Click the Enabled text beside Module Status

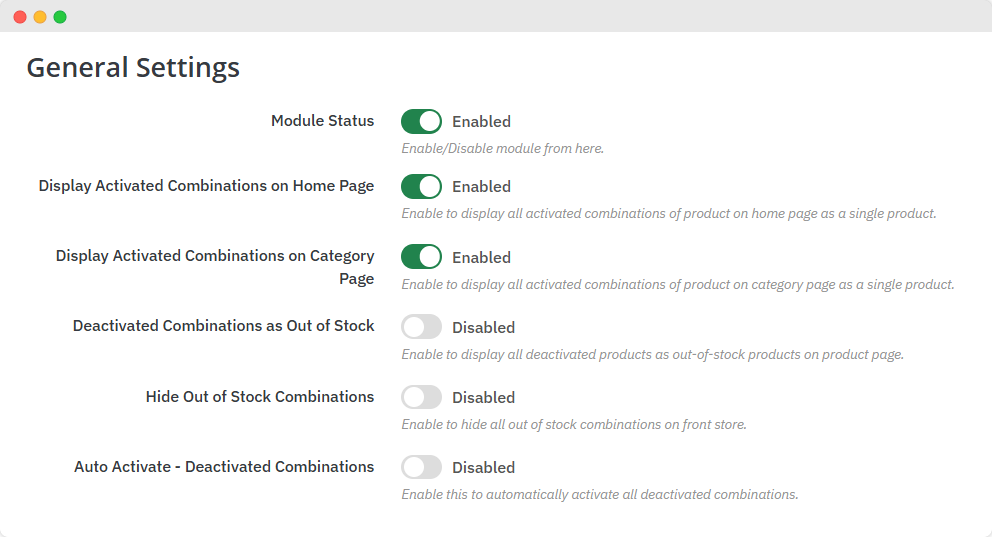coord(481,122)
